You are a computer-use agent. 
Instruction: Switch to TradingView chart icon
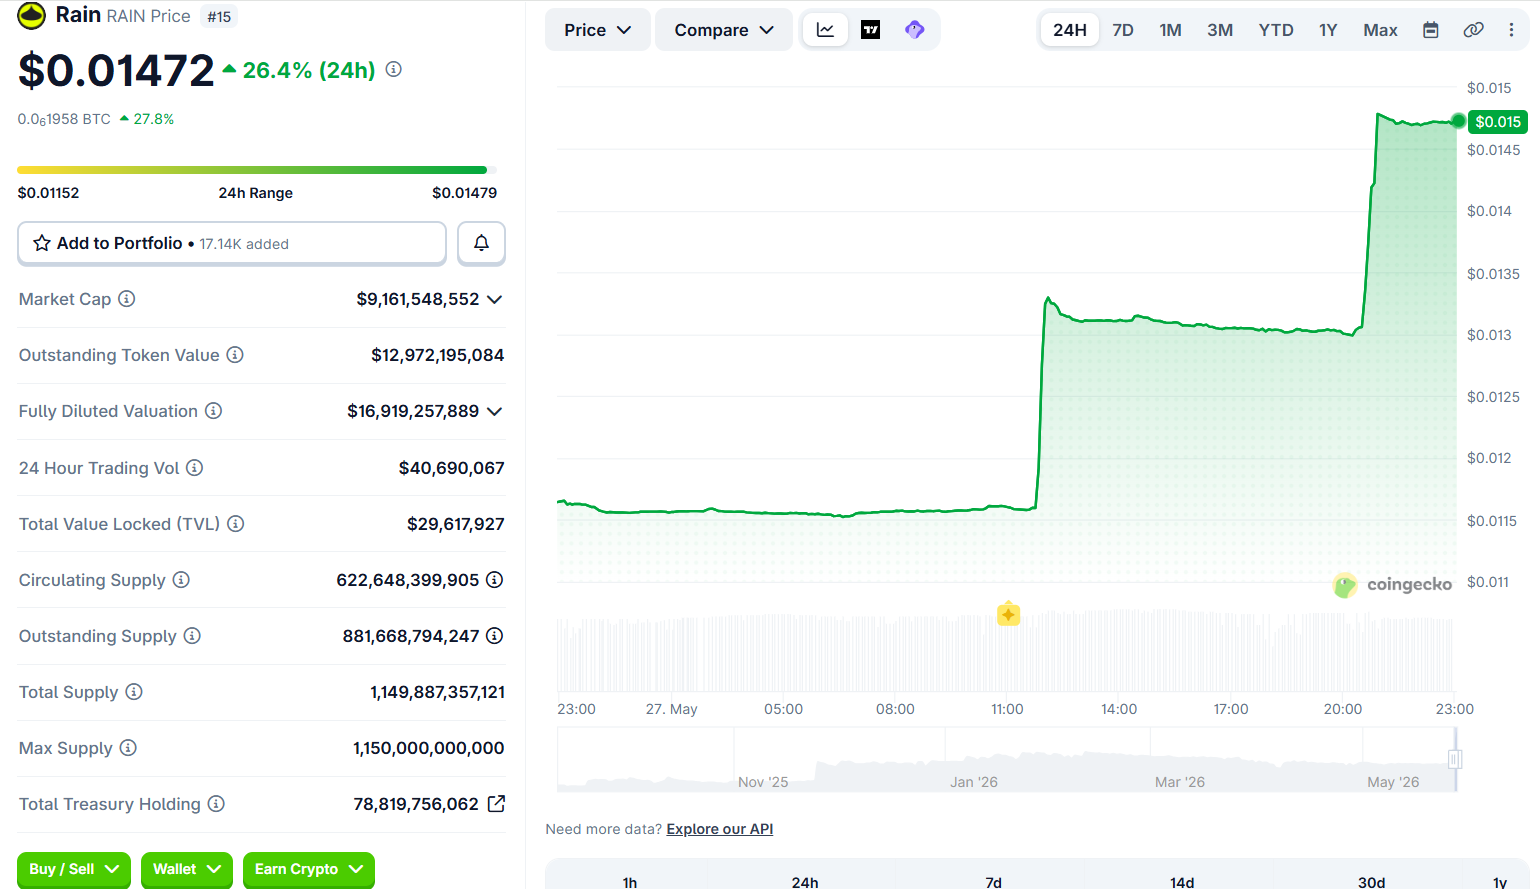pos(871,30)
